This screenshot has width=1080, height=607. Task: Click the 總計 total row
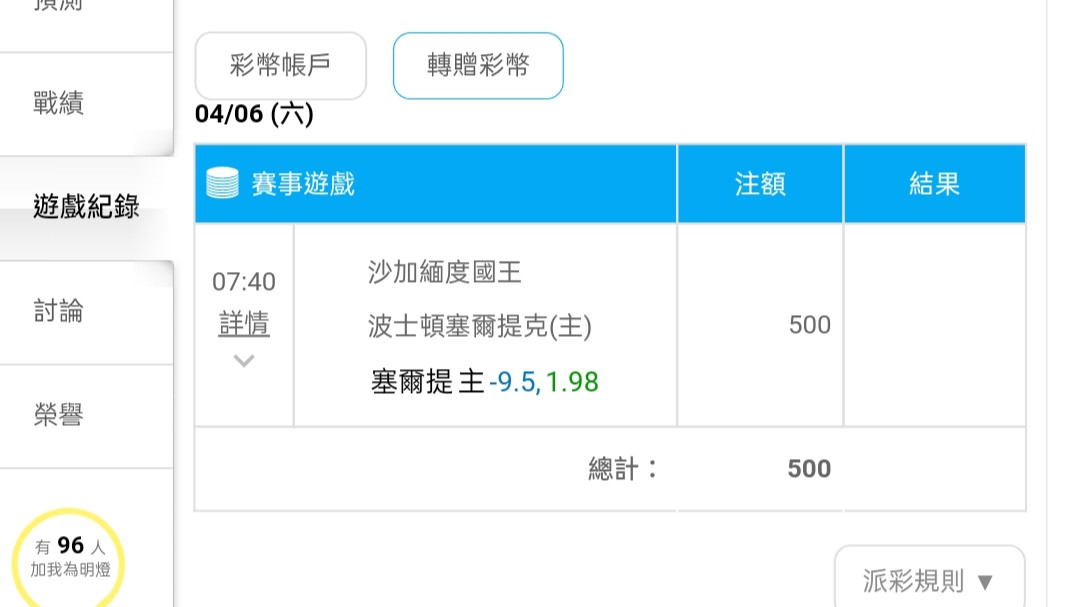[610, 469]
